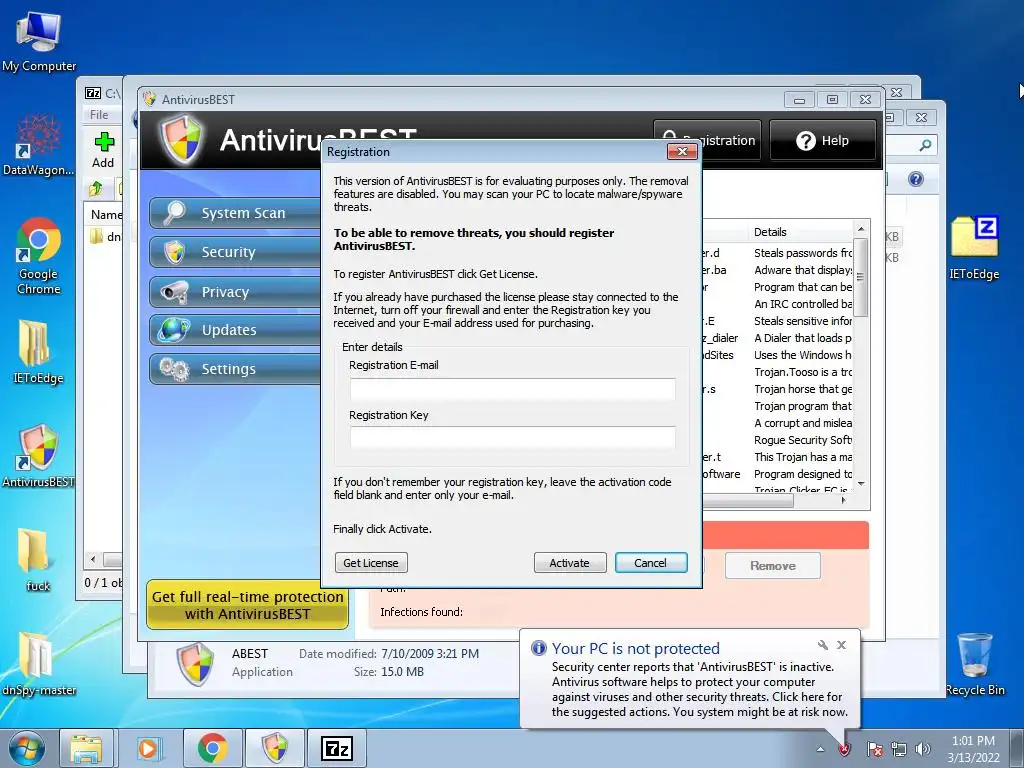Click the AntivirusBEST shield logo
This screenshot has width=1024, height=768.
(x=182, y=140)
